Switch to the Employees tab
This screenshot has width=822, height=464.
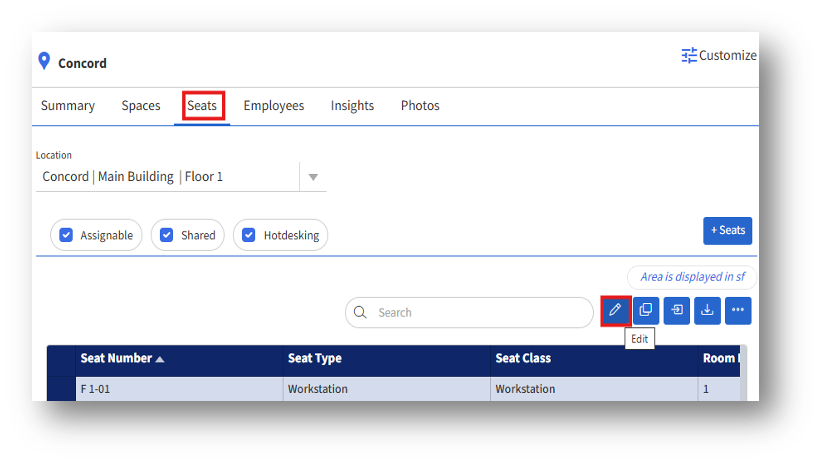274,105
